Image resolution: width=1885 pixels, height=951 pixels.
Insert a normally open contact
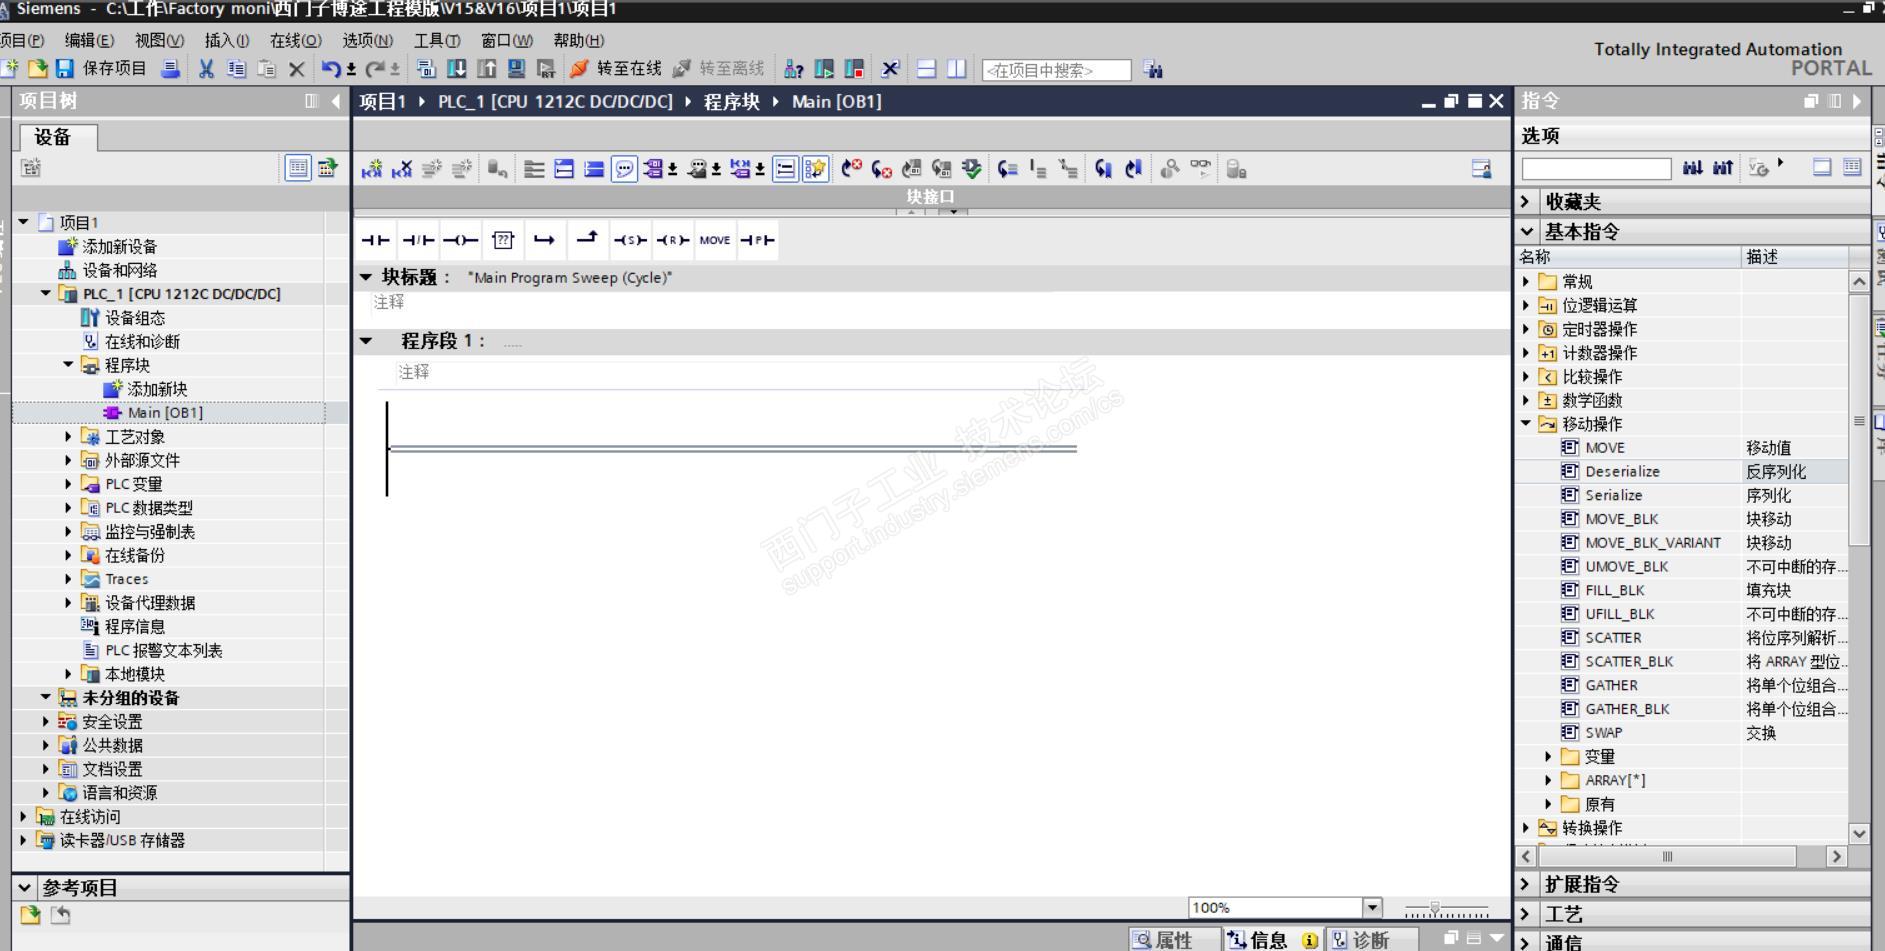[376, 240]
